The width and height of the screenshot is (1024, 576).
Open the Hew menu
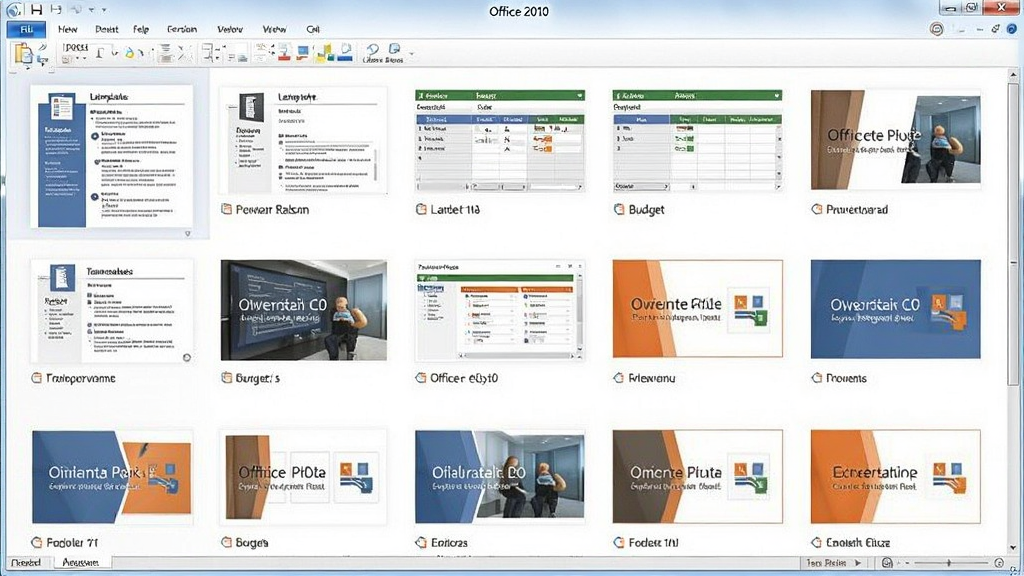coord(67,29)
